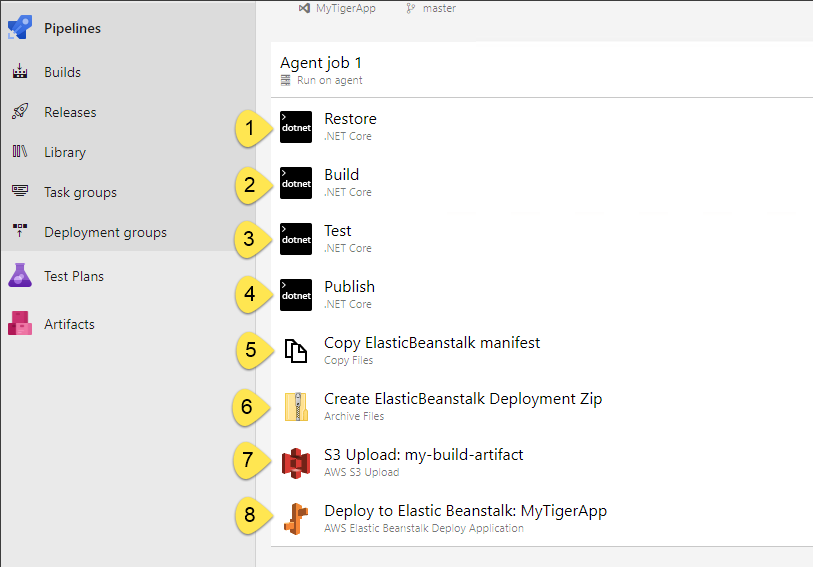Select the Build task
The height and width of the screenshot is (567, 813).
[x=341, y=175]
